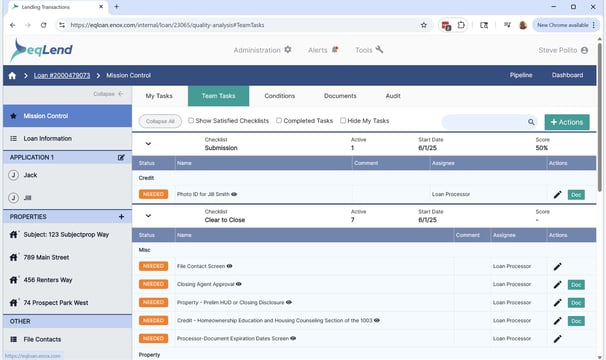Click the house icon for 789 Main Street

(14, 257)
